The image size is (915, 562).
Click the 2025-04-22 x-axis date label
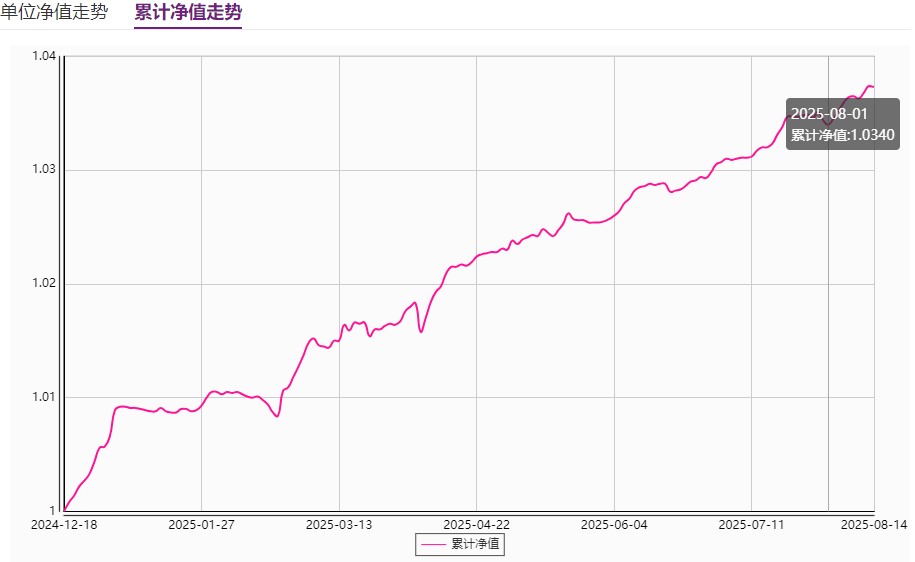[x=476, y=524]
